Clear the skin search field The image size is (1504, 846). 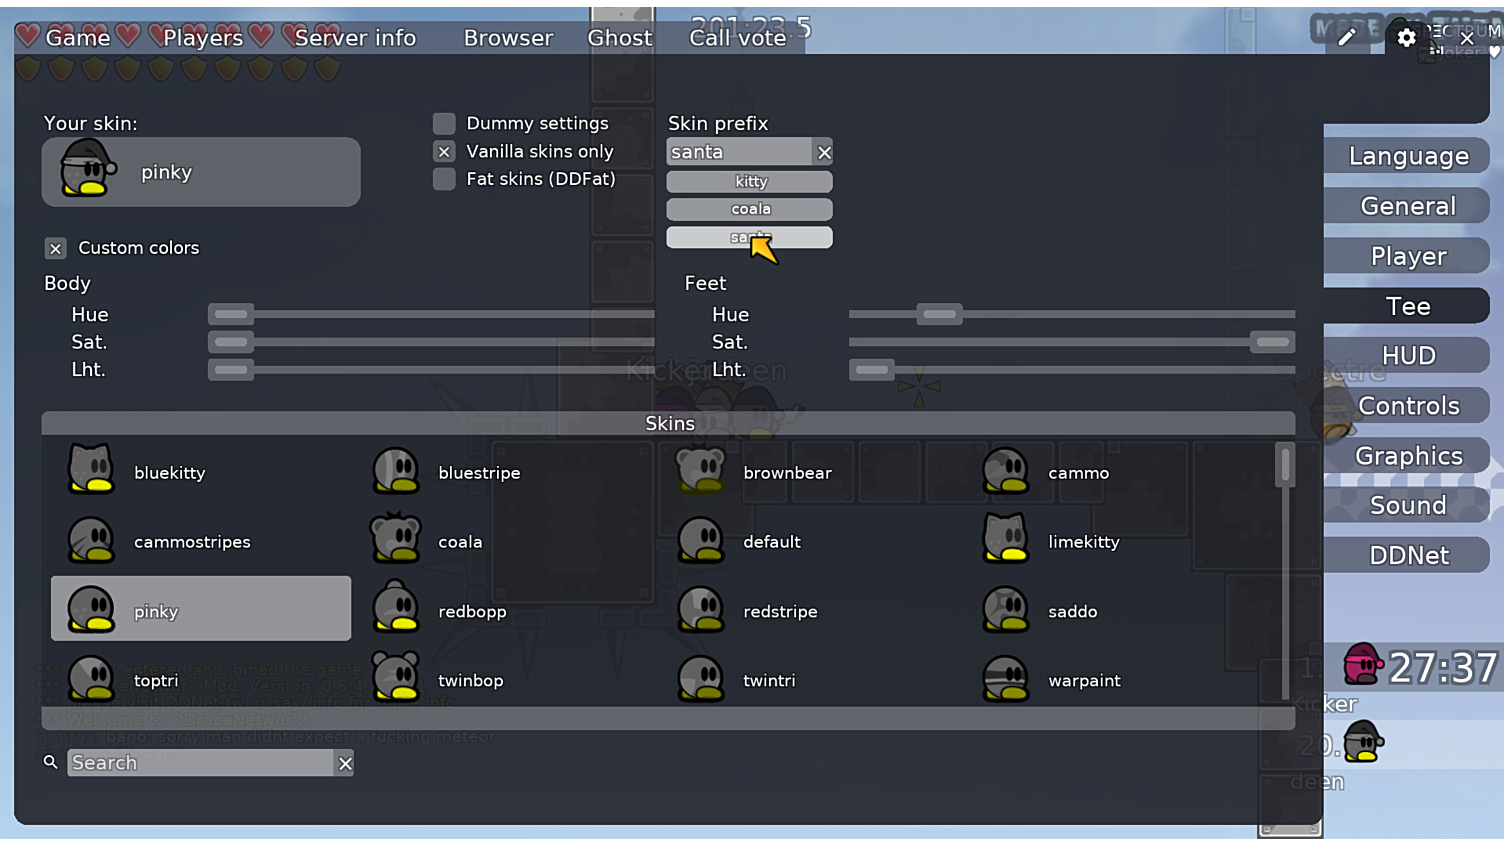[x=345, y=764]
